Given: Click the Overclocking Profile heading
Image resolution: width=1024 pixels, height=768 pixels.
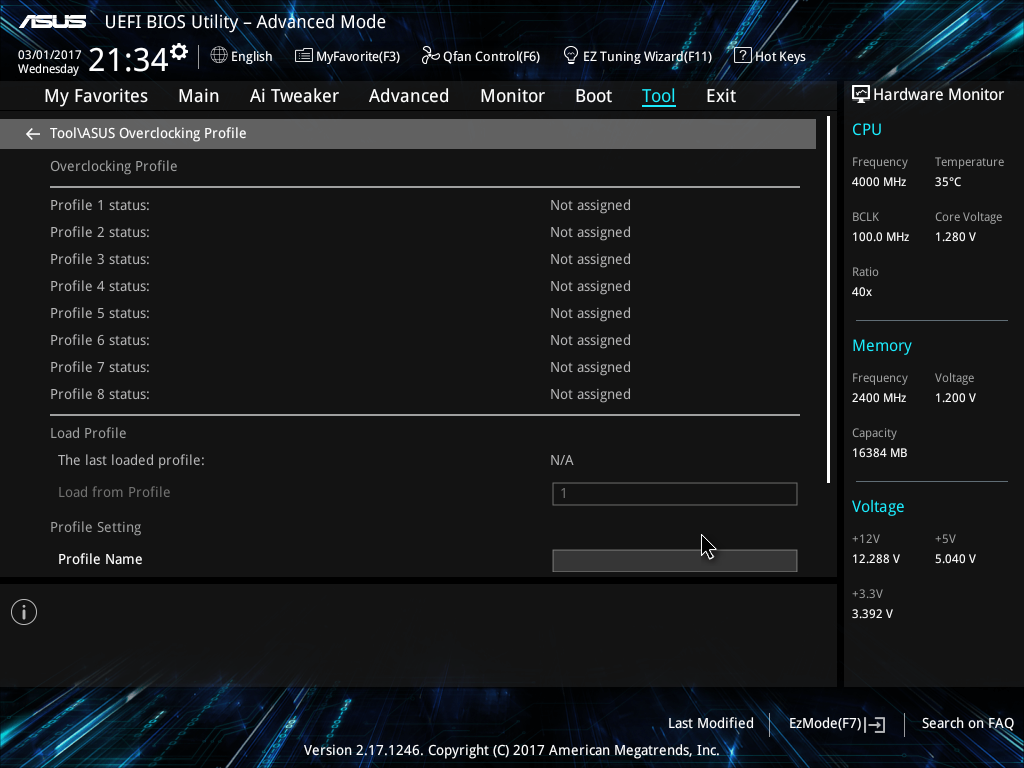Looking at the screenshot, I should click(114, 166).
